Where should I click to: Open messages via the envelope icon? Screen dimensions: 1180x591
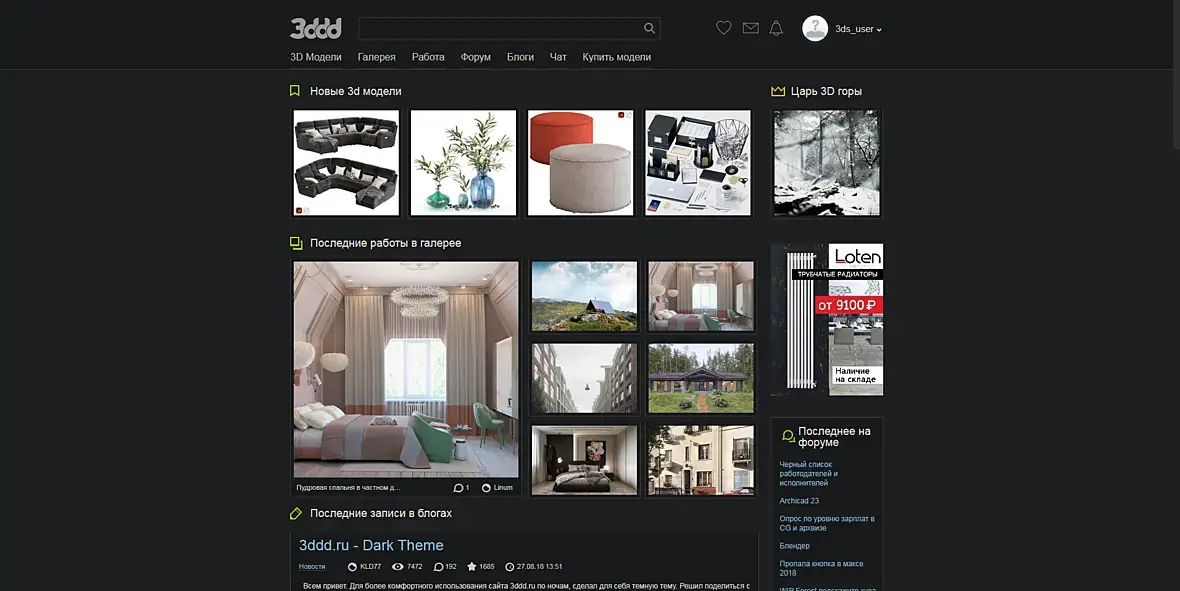[750, 29]
